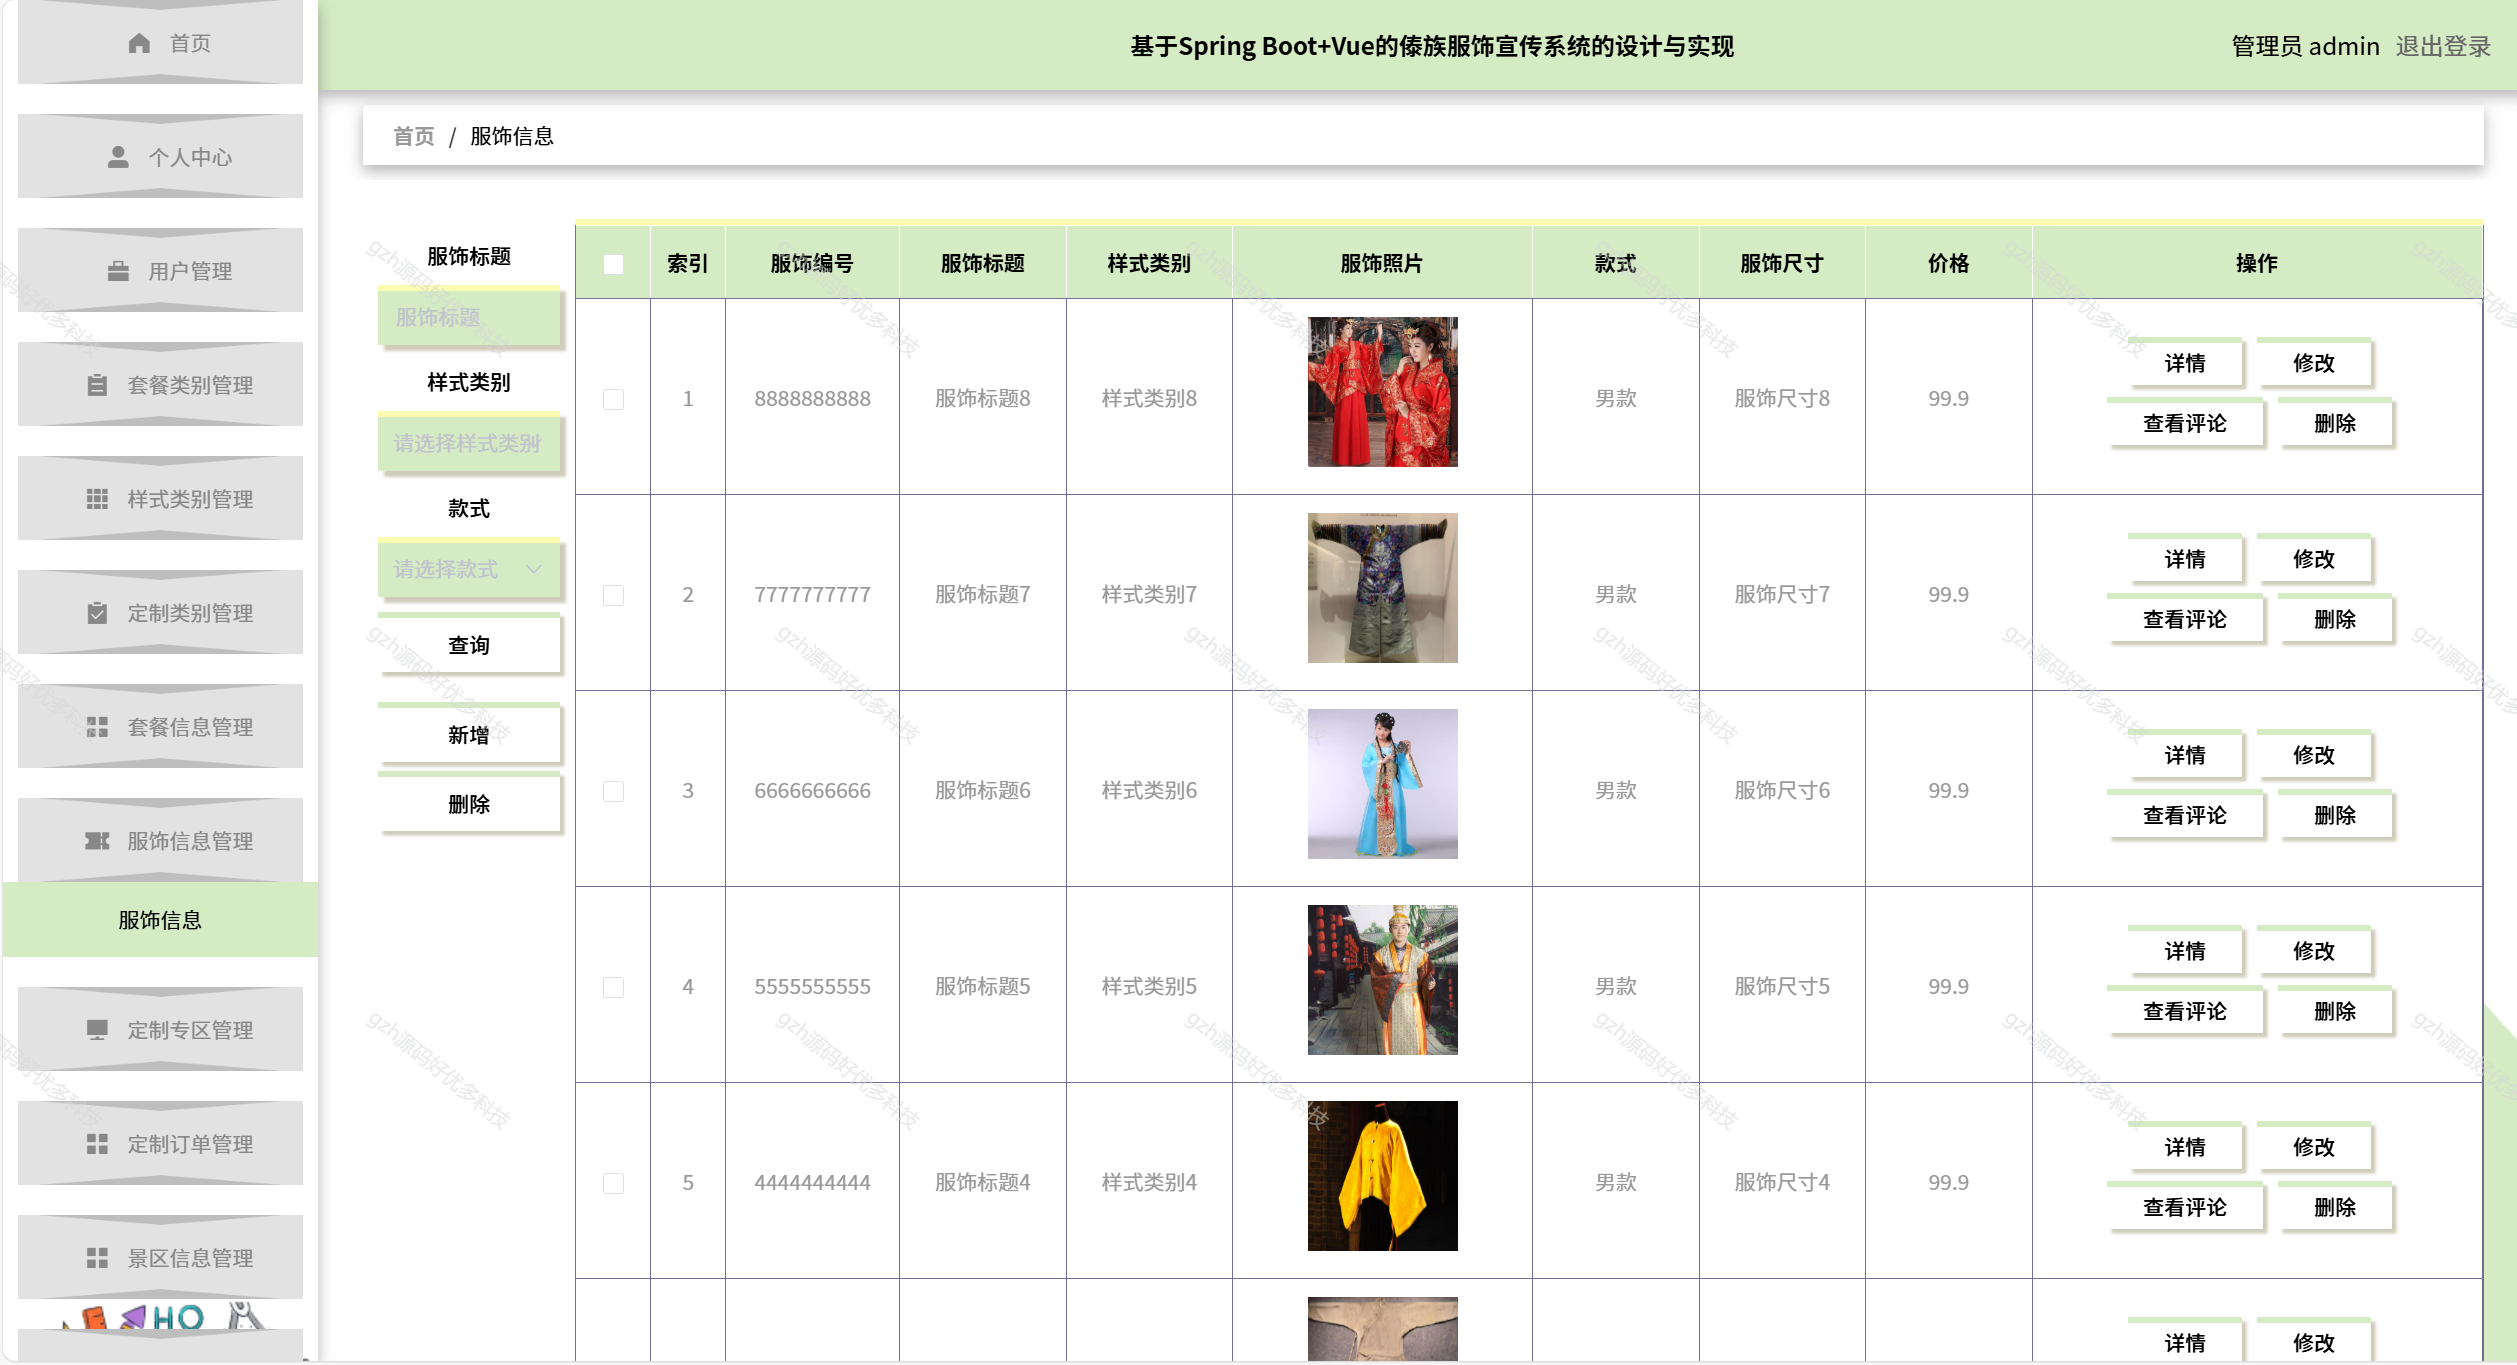Check the row checkbox for 7777777777

(614, 595)
